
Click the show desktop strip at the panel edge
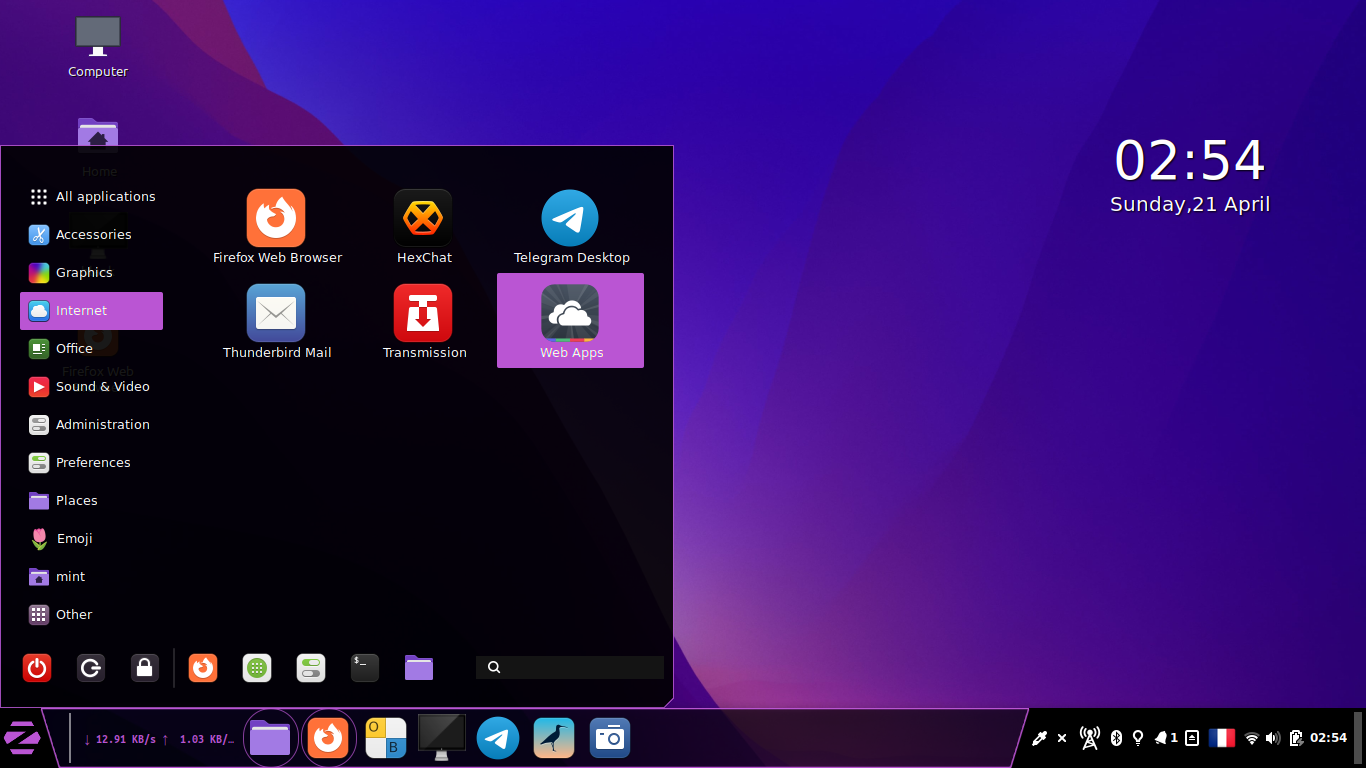click(x=1358, y=738)
